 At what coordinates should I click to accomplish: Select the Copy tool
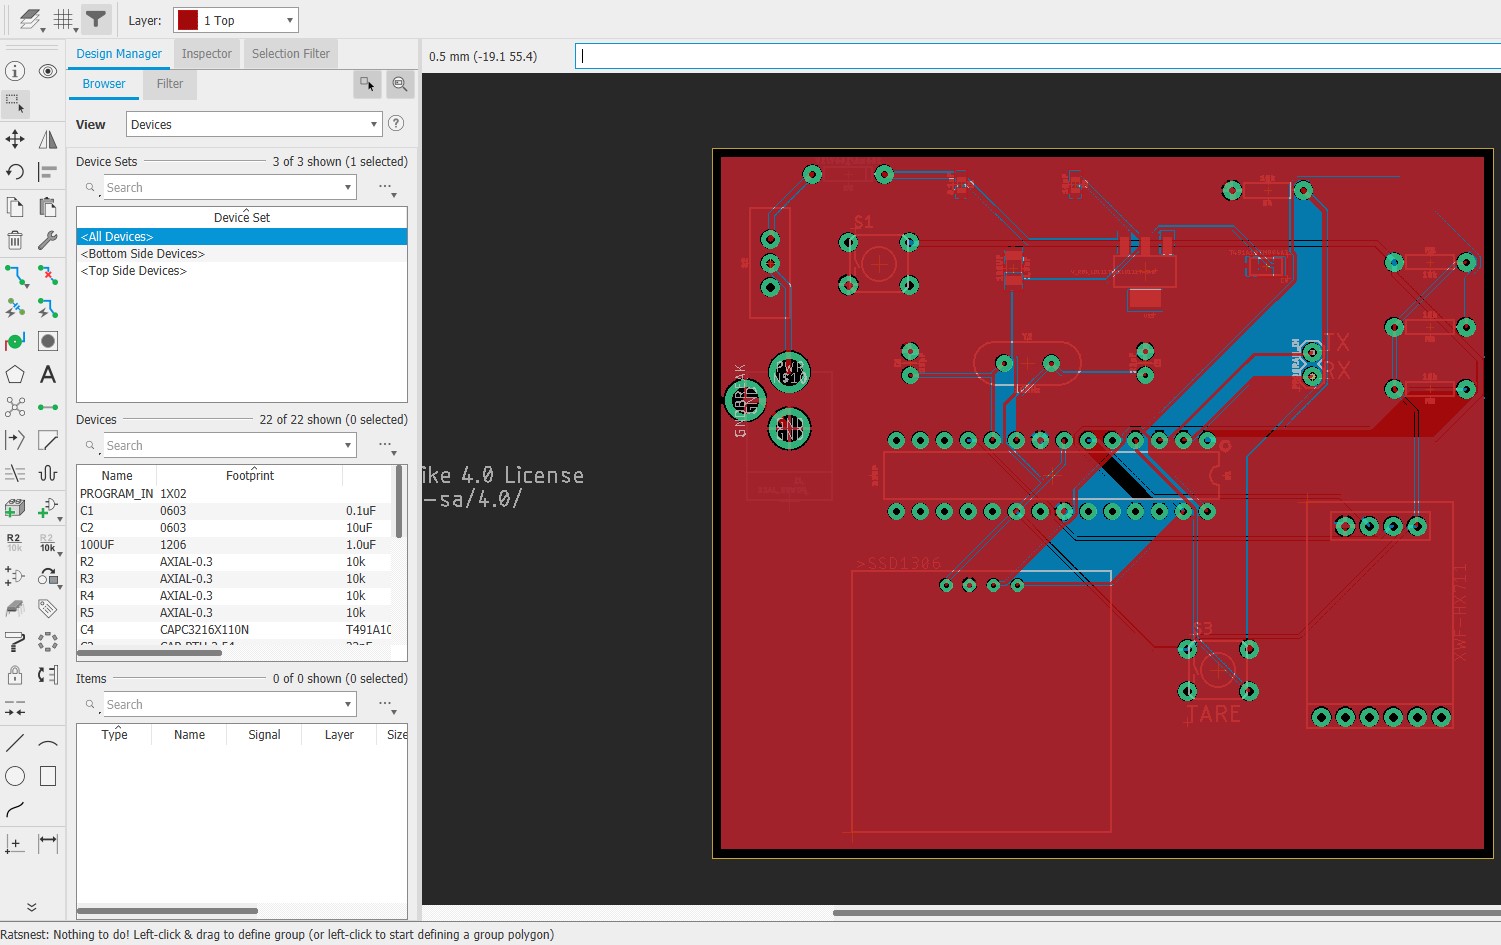[15, 207]
